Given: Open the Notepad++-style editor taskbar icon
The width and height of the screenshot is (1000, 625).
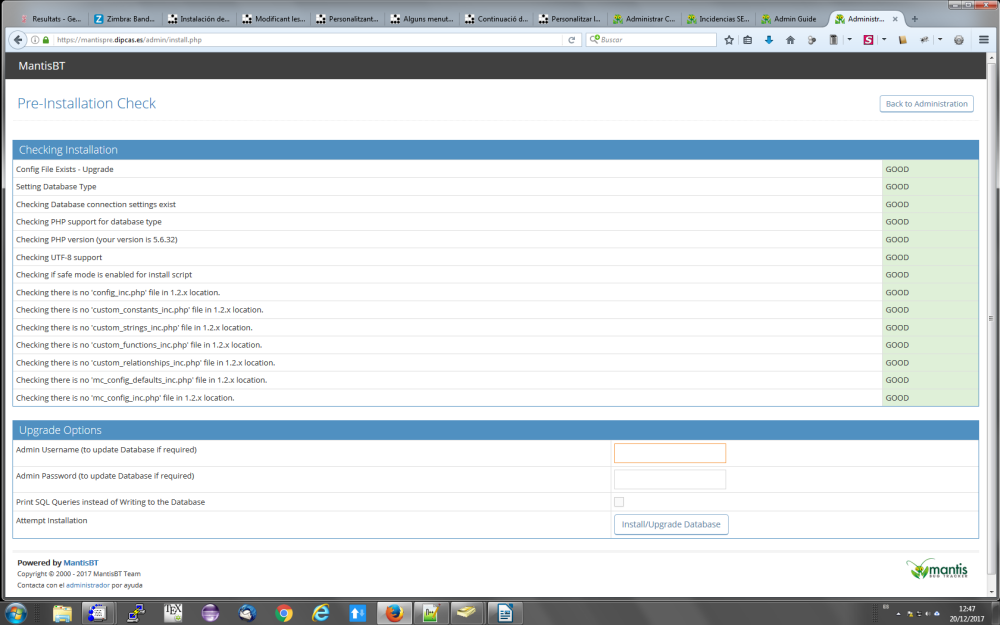Looking at the screenshot, I should click(x=431, y=613).
